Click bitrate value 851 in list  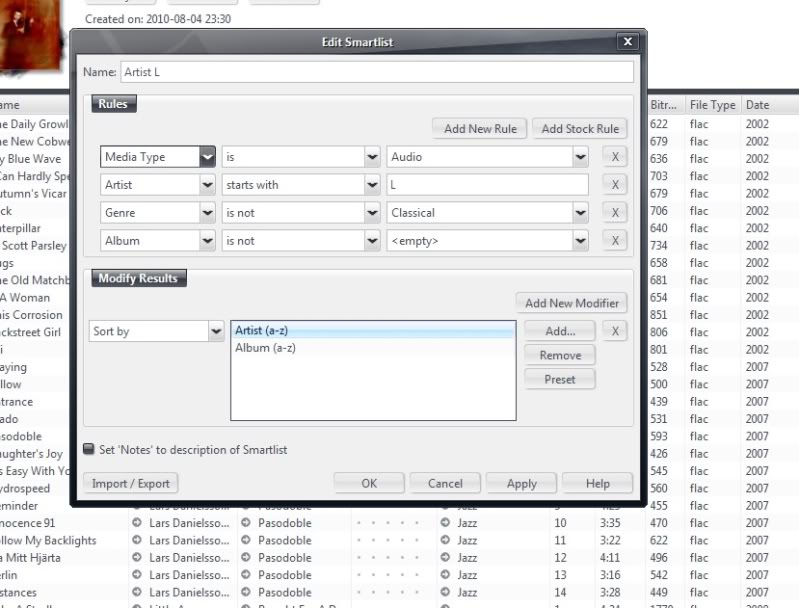point(658,314)
